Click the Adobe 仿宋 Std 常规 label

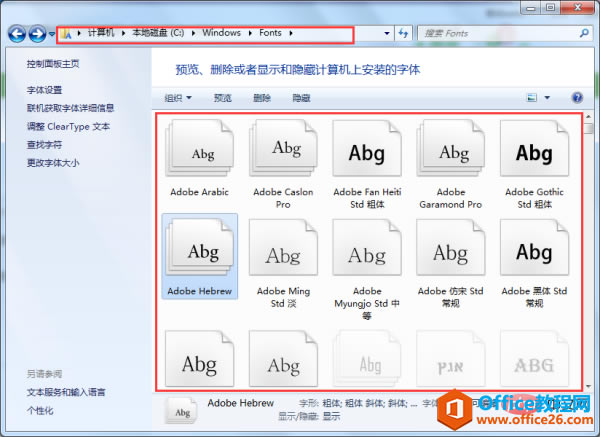451,297
